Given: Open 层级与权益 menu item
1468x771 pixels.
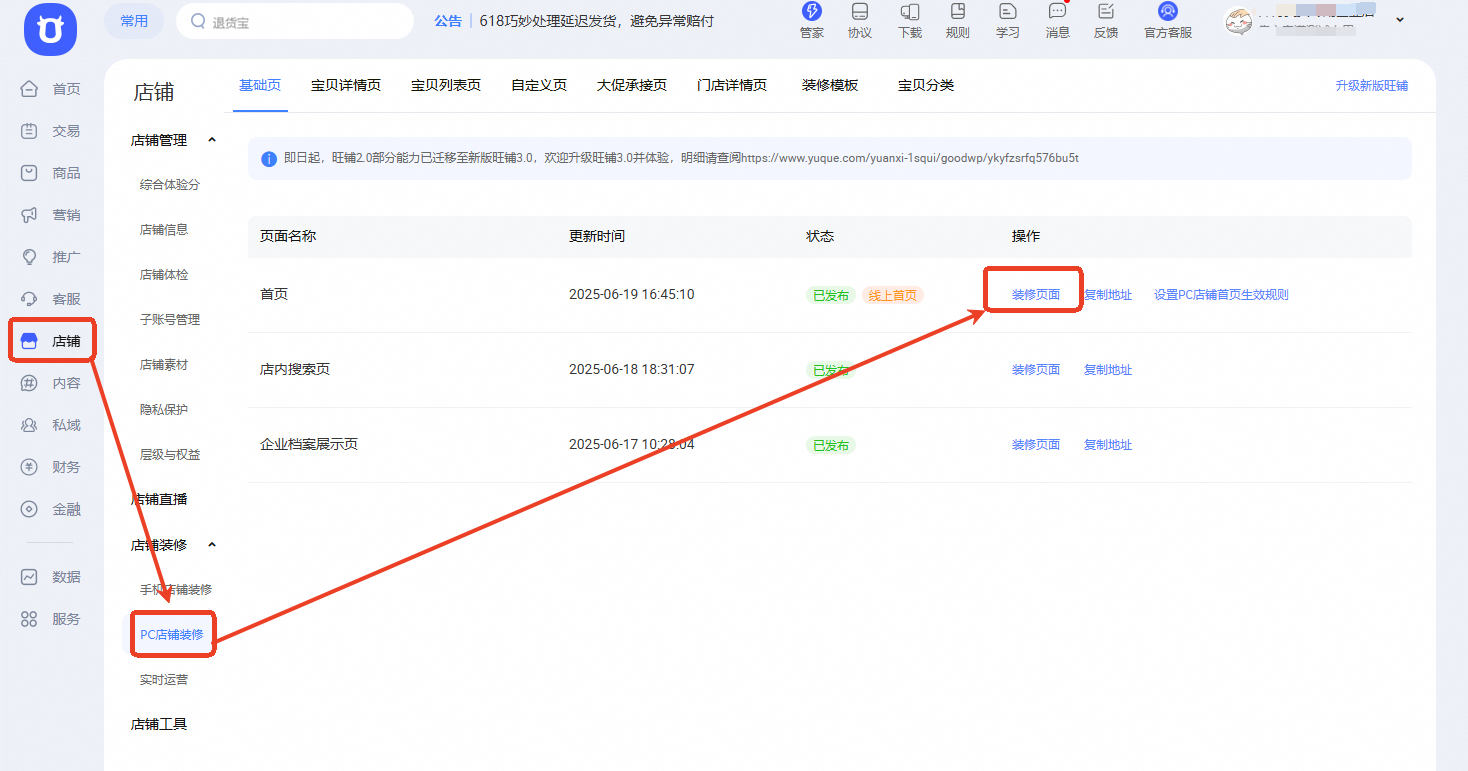Looking at the screenshot, I should click(x=170, y=455).
